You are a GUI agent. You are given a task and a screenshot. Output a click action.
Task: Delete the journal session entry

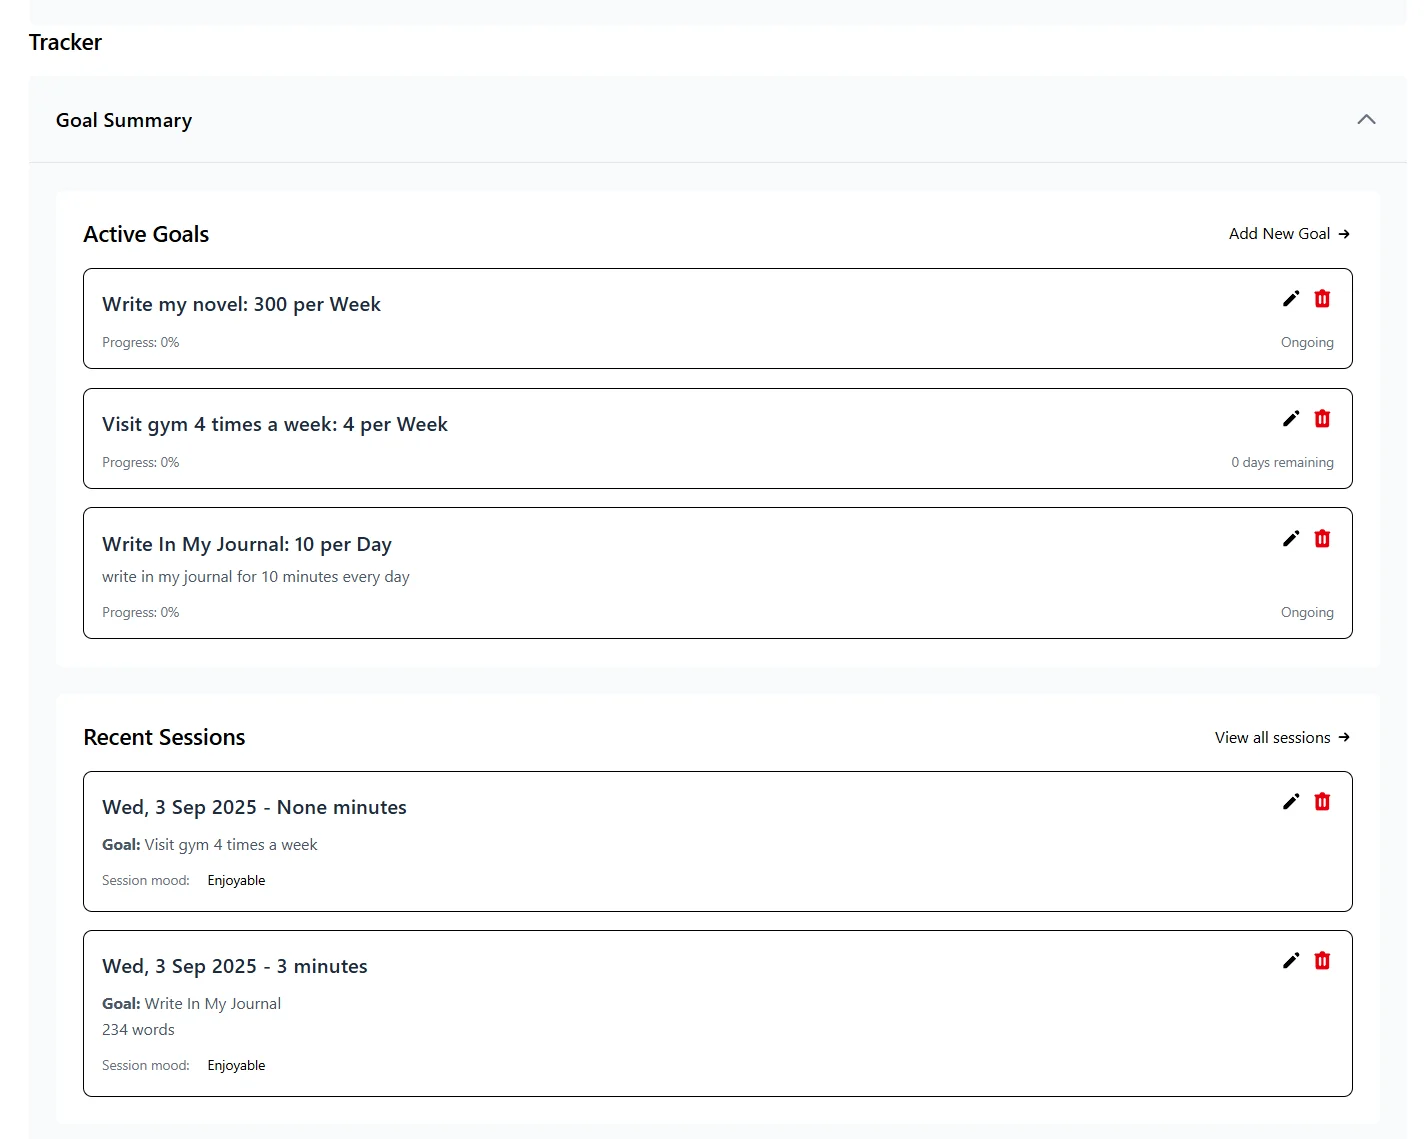[1322, 960]
